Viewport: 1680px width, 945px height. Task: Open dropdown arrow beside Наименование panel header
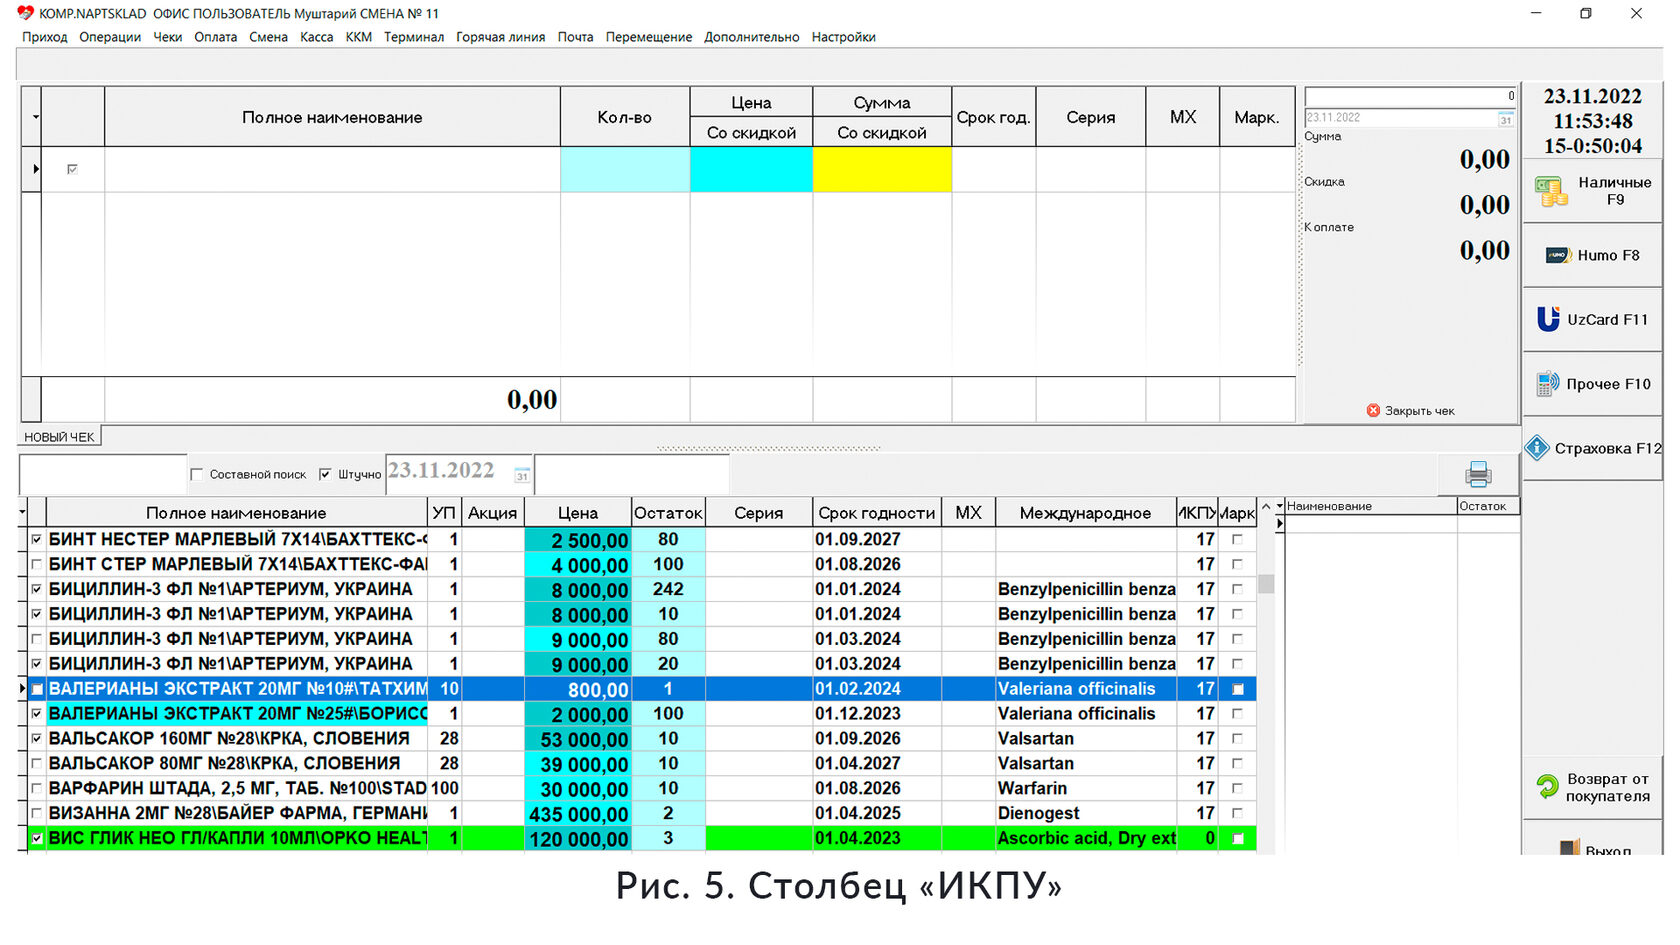[1279, 507]
